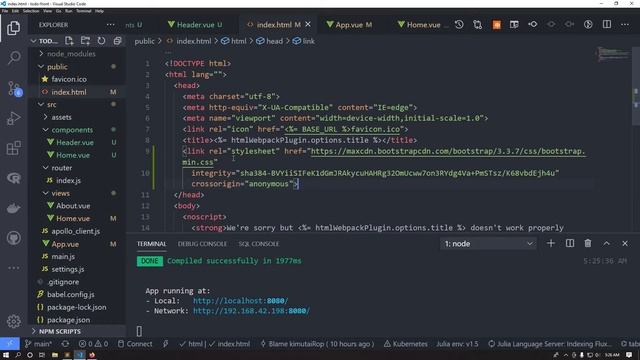Viewport: 640px width, 360px height.
Task: Open the Run and Debug view
Action: 13,118
